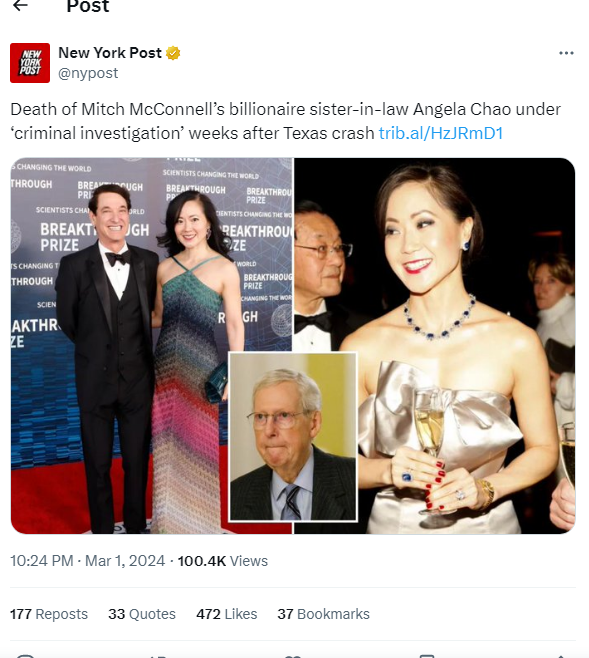The image size is (589, 658).
Task: Show the 33 Quotes list
Action: click(142, 614)
